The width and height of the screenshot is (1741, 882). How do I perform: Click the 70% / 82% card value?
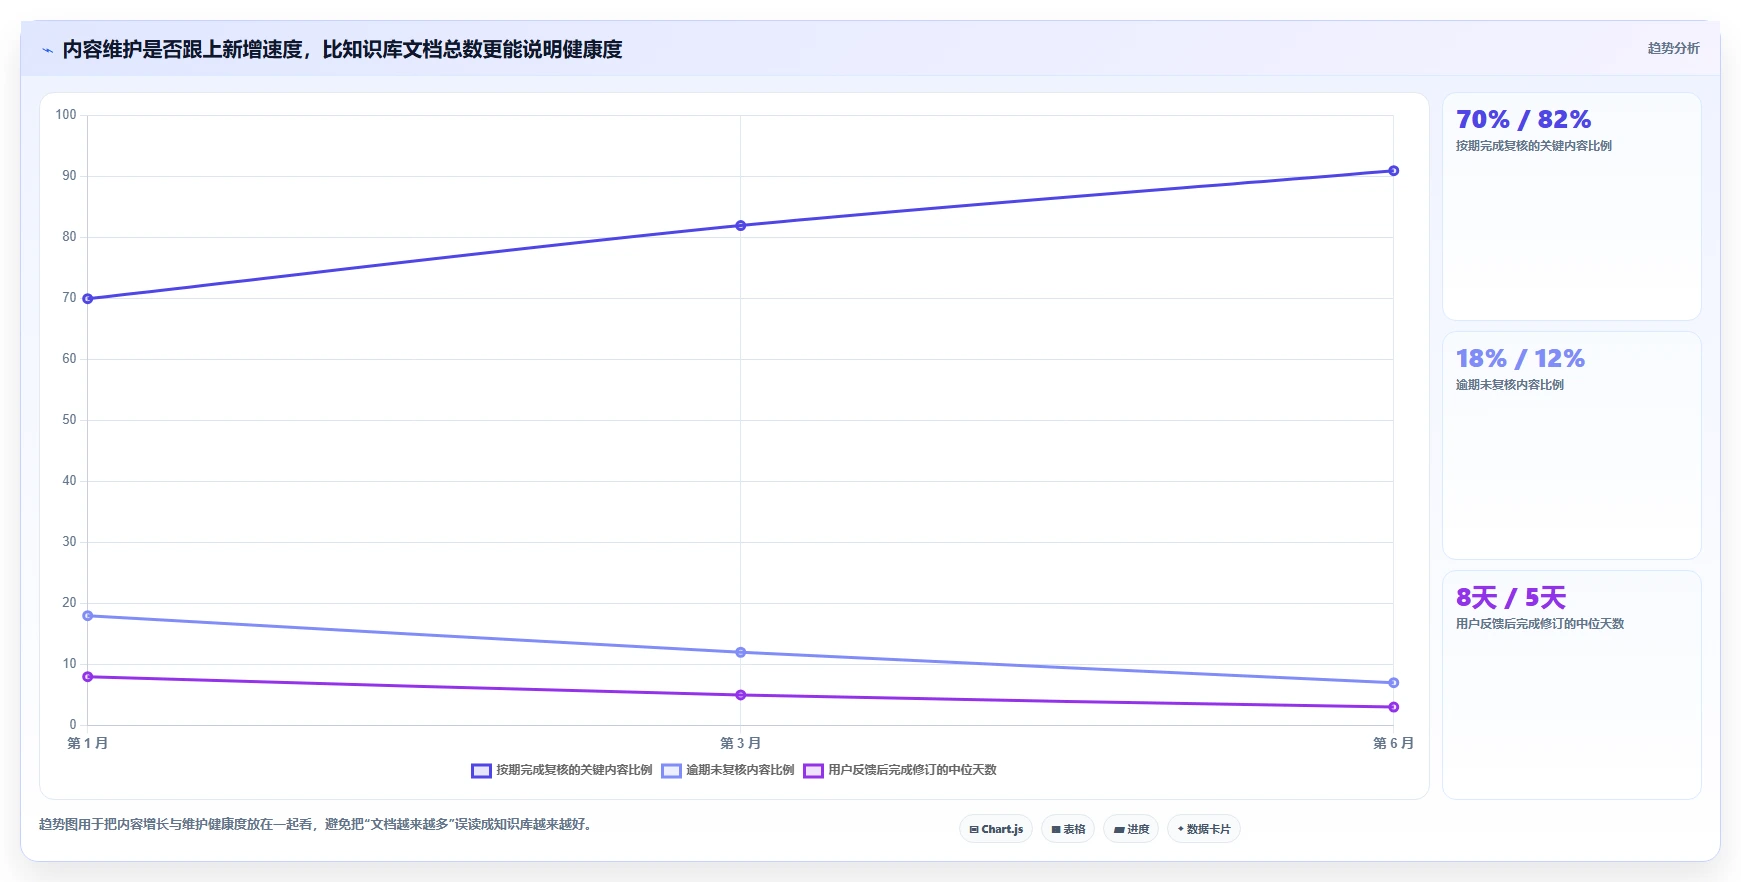[x=1523, y=120]
